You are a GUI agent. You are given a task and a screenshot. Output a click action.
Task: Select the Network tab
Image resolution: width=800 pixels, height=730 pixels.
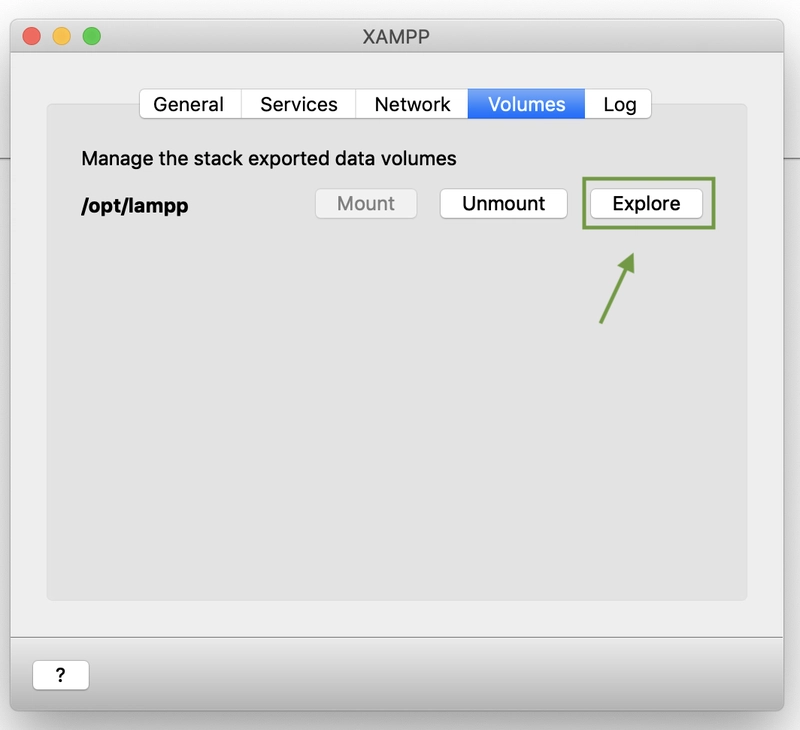(412, 104)
